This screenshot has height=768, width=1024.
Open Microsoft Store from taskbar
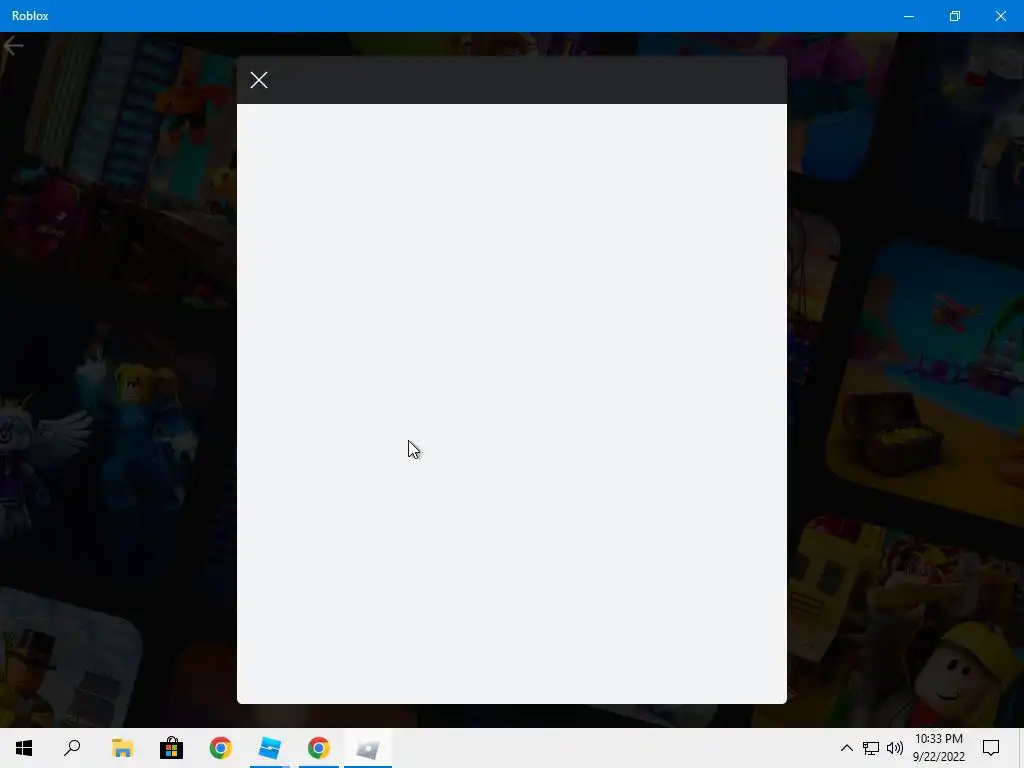[x=171, y=748]
